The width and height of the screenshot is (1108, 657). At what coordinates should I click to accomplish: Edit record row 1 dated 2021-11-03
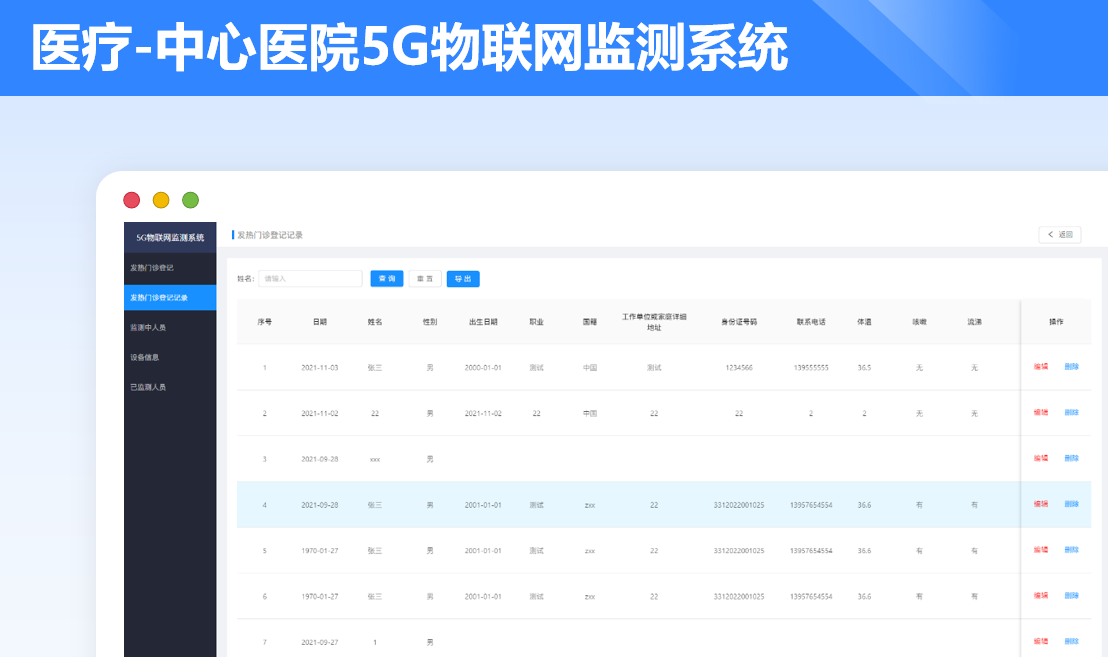(x=1041, y=367)
